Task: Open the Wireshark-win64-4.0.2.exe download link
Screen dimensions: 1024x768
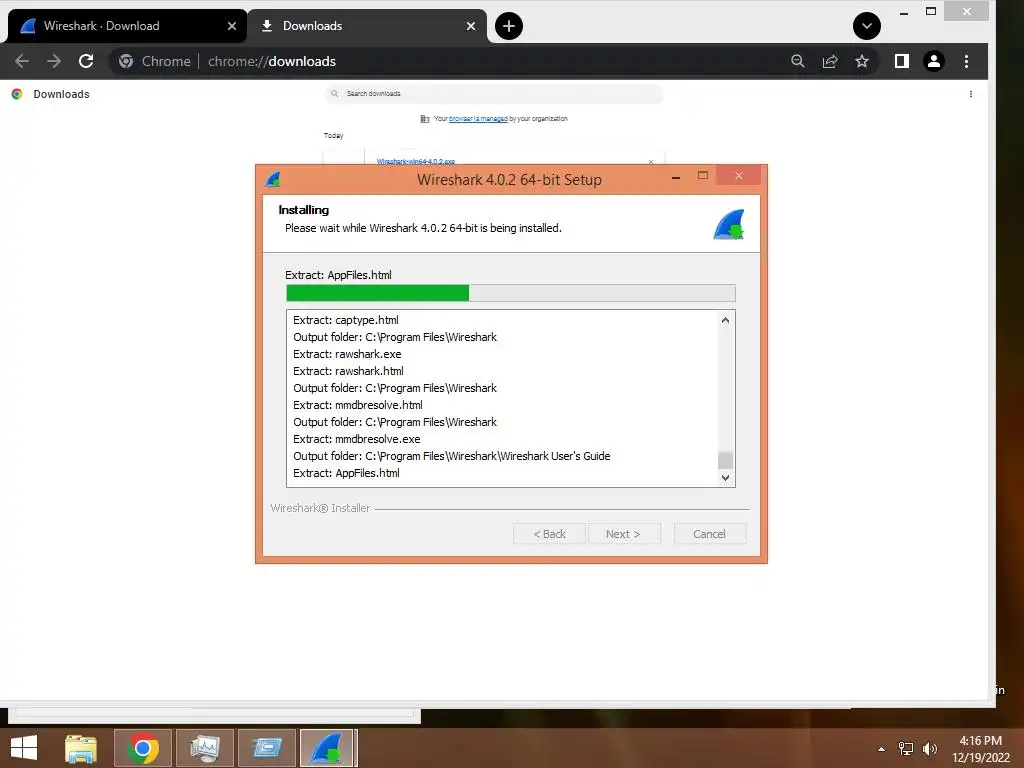Action: point(416,161)
